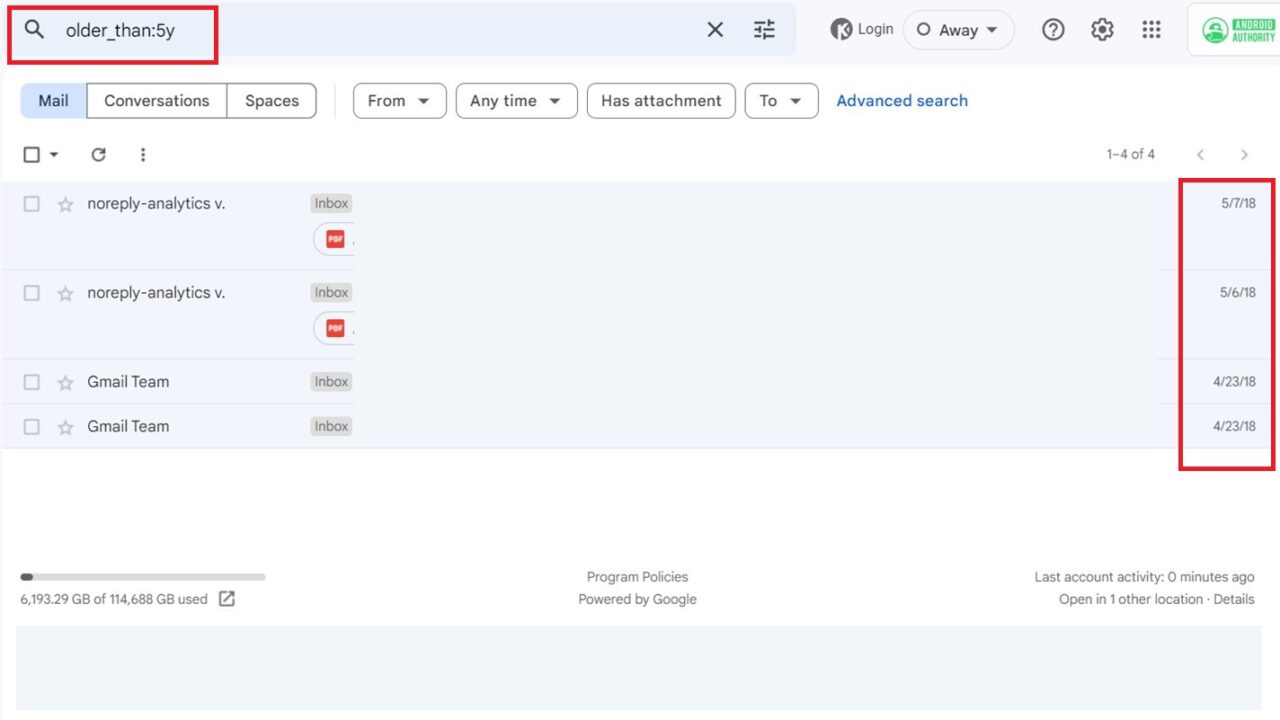Screen dimensions: 1280x720
Task: Open the three-dot More options menu
Action: tap(143, 154)
